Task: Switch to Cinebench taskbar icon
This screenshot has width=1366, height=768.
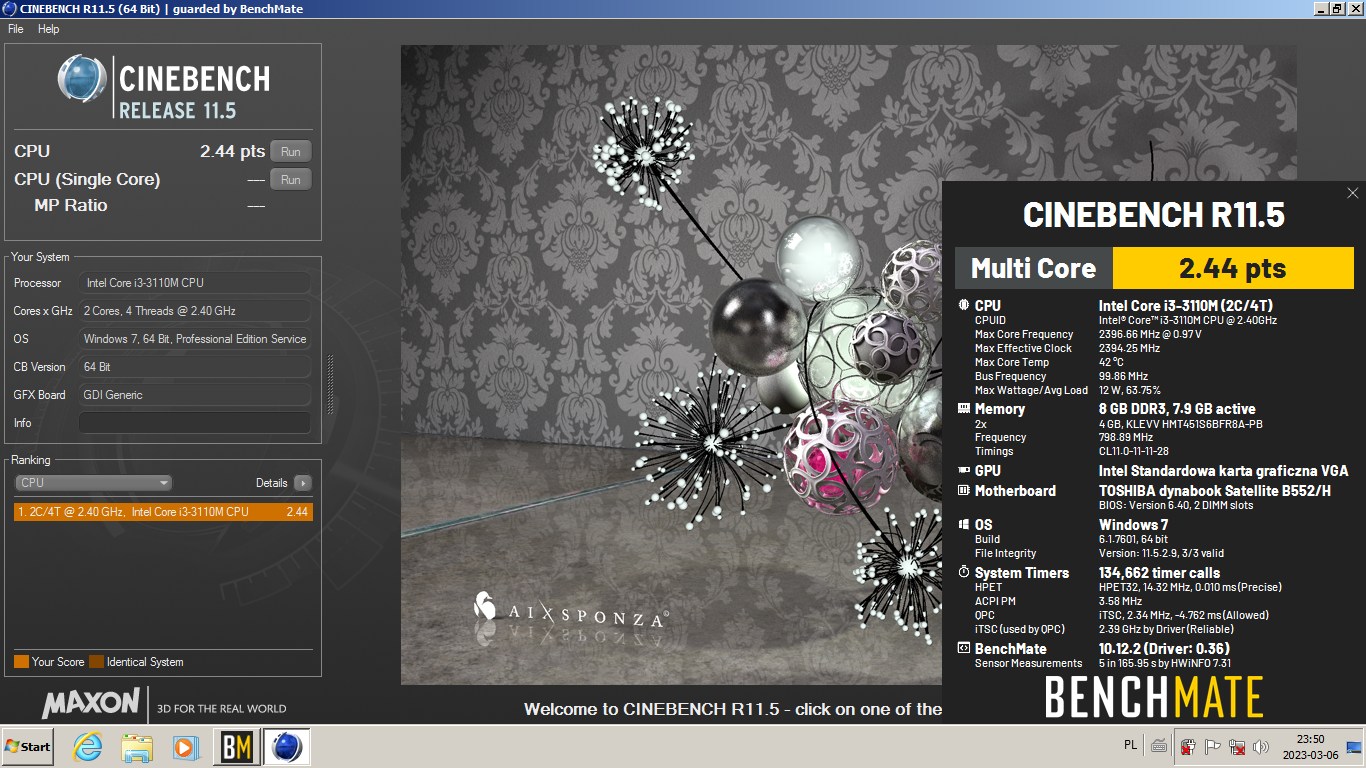Action: tap(287, 747)
